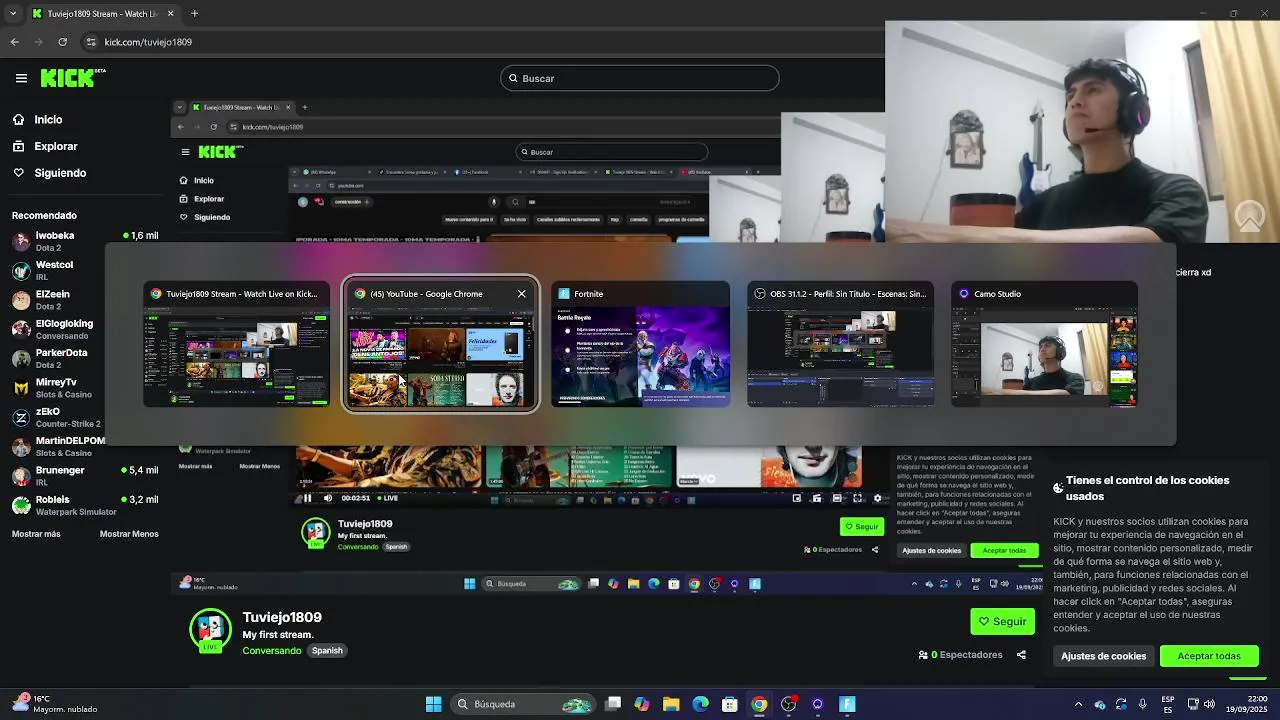1280x720 pixels.
Task: Open the Windows Start menu on bottom taskbar
Action: coord(434,704)
